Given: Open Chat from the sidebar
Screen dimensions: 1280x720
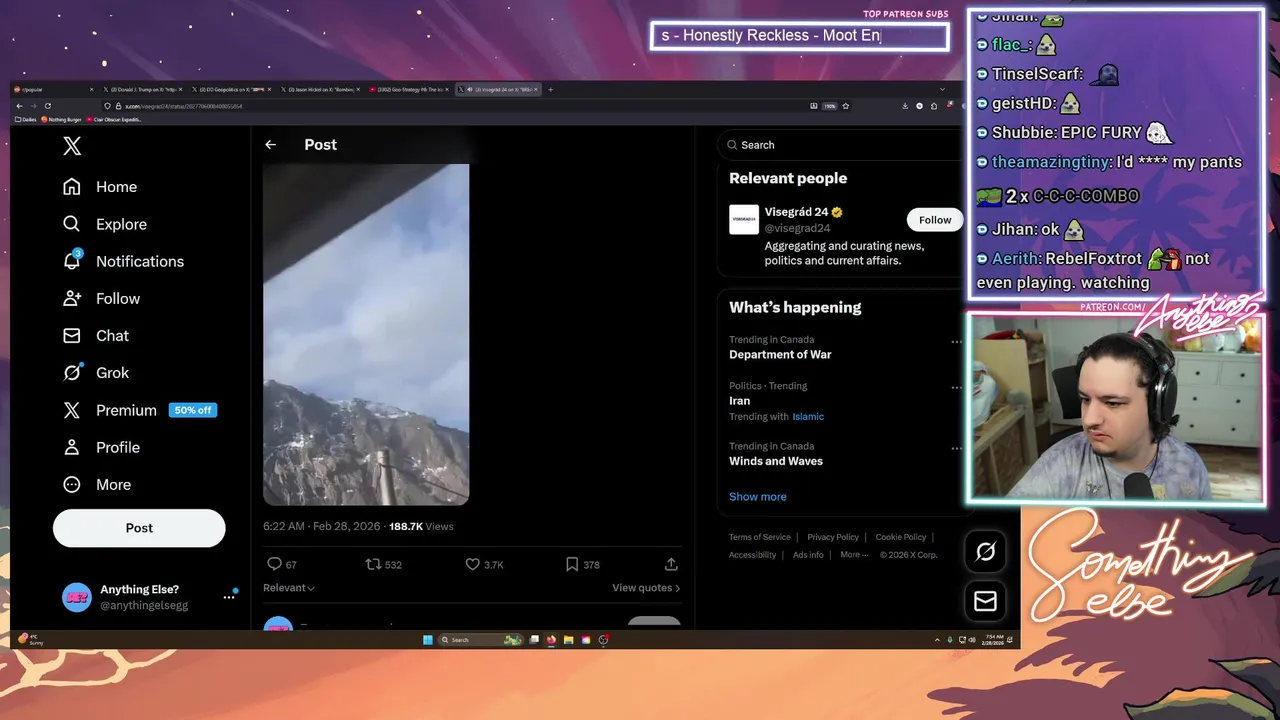Looking at the screenshot, I should [x=95, y=335].
